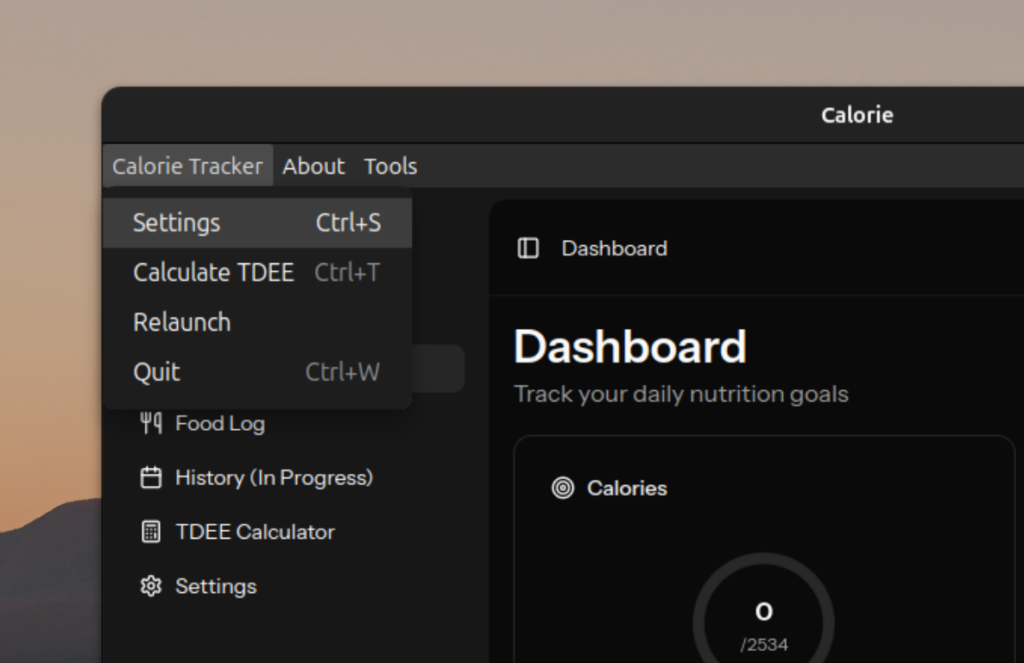Click the Calories target icon
1024x663 pixels.
(x=563, y=488)
